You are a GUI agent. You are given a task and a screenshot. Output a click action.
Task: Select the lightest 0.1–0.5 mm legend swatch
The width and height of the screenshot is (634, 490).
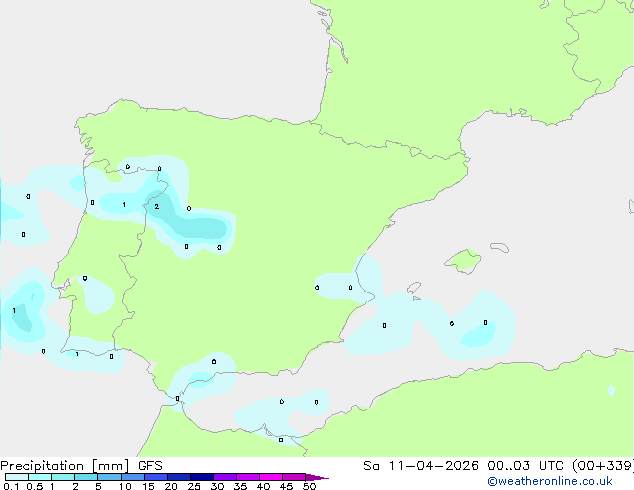(17, 477)
